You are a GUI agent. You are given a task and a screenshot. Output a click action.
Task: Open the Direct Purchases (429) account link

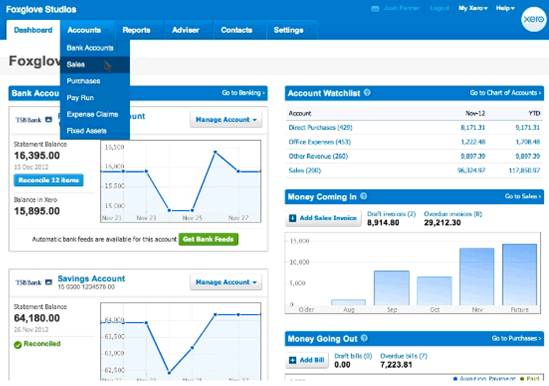point(320,127)
